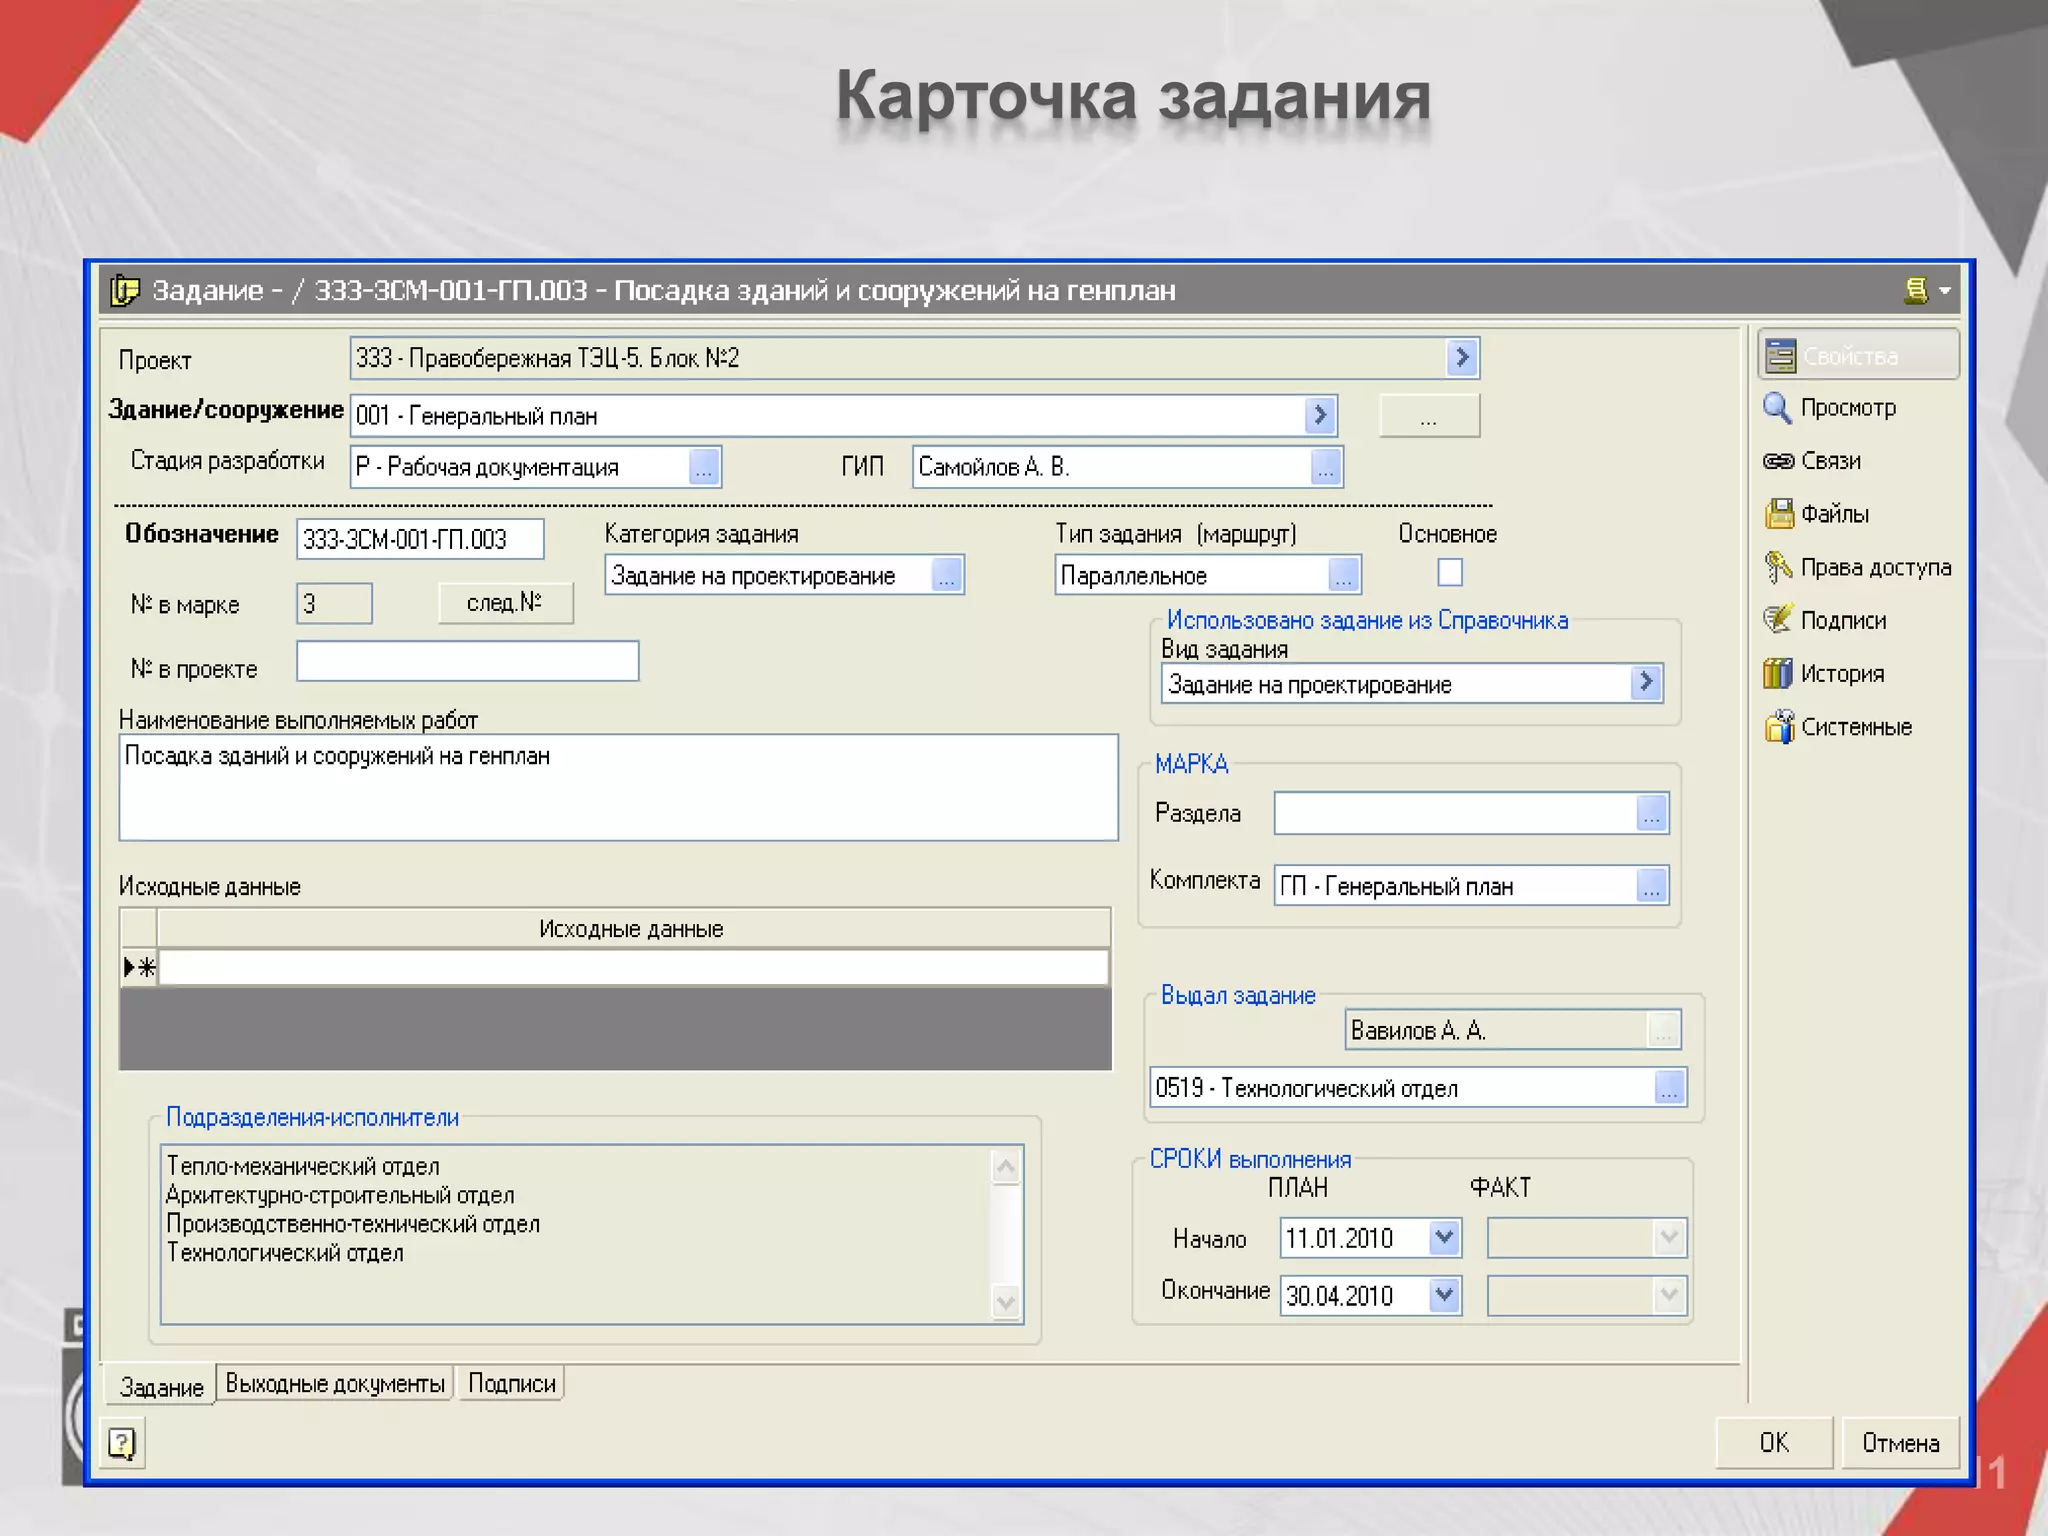Viewport: 2048px width, 1536px height.
Task: Open the Проект field arrow
Action: coord(1462,357)
